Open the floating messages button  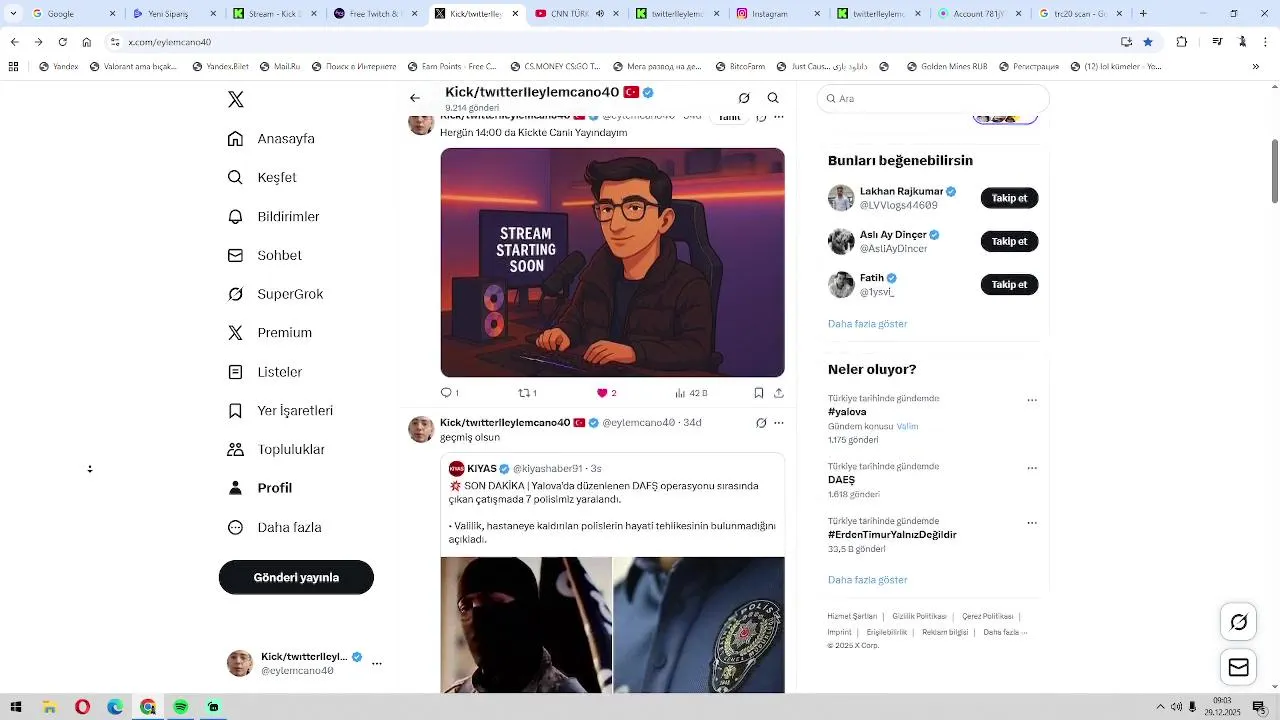1238,667
